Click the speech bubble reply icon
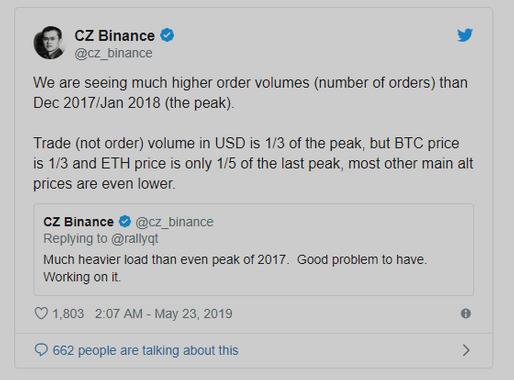Screen dimensions: 514x380 [x=41, y=350]
